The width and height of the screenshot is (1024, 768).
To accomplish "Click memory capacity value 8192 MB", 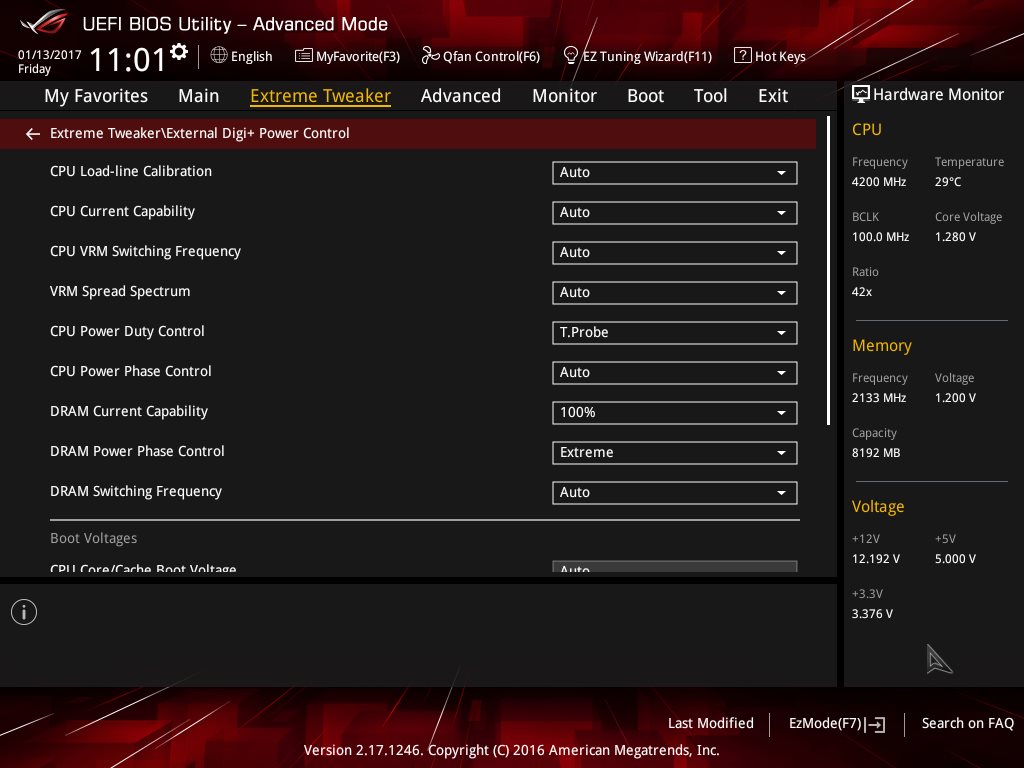I will pos(876,453).
